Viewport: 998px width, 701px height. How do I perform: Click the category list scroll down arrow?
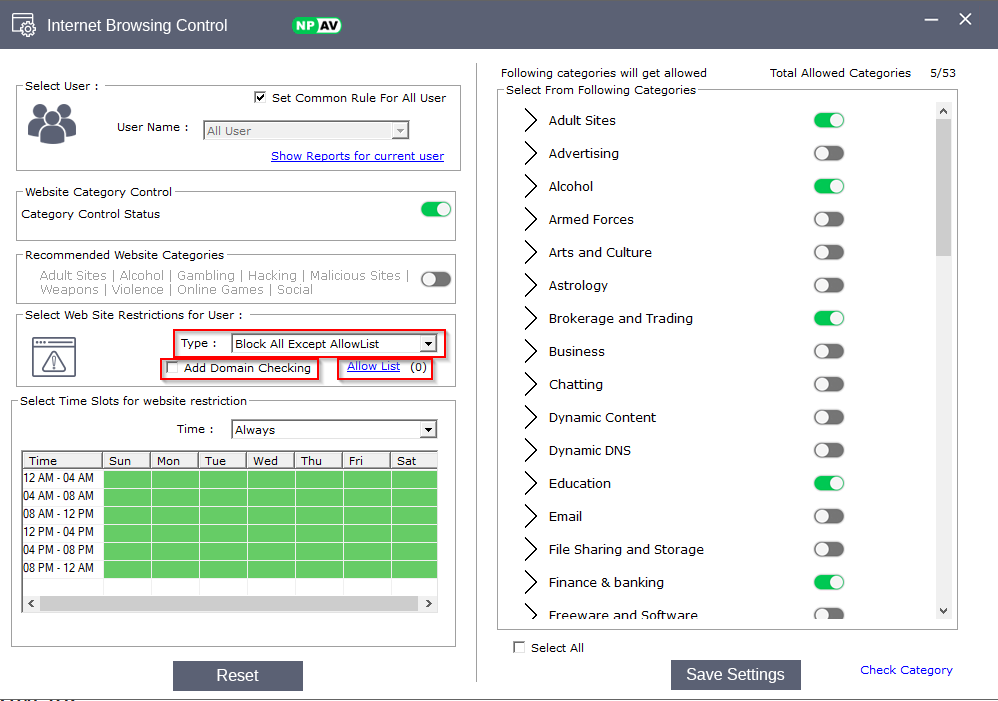(x=943, y=611)
